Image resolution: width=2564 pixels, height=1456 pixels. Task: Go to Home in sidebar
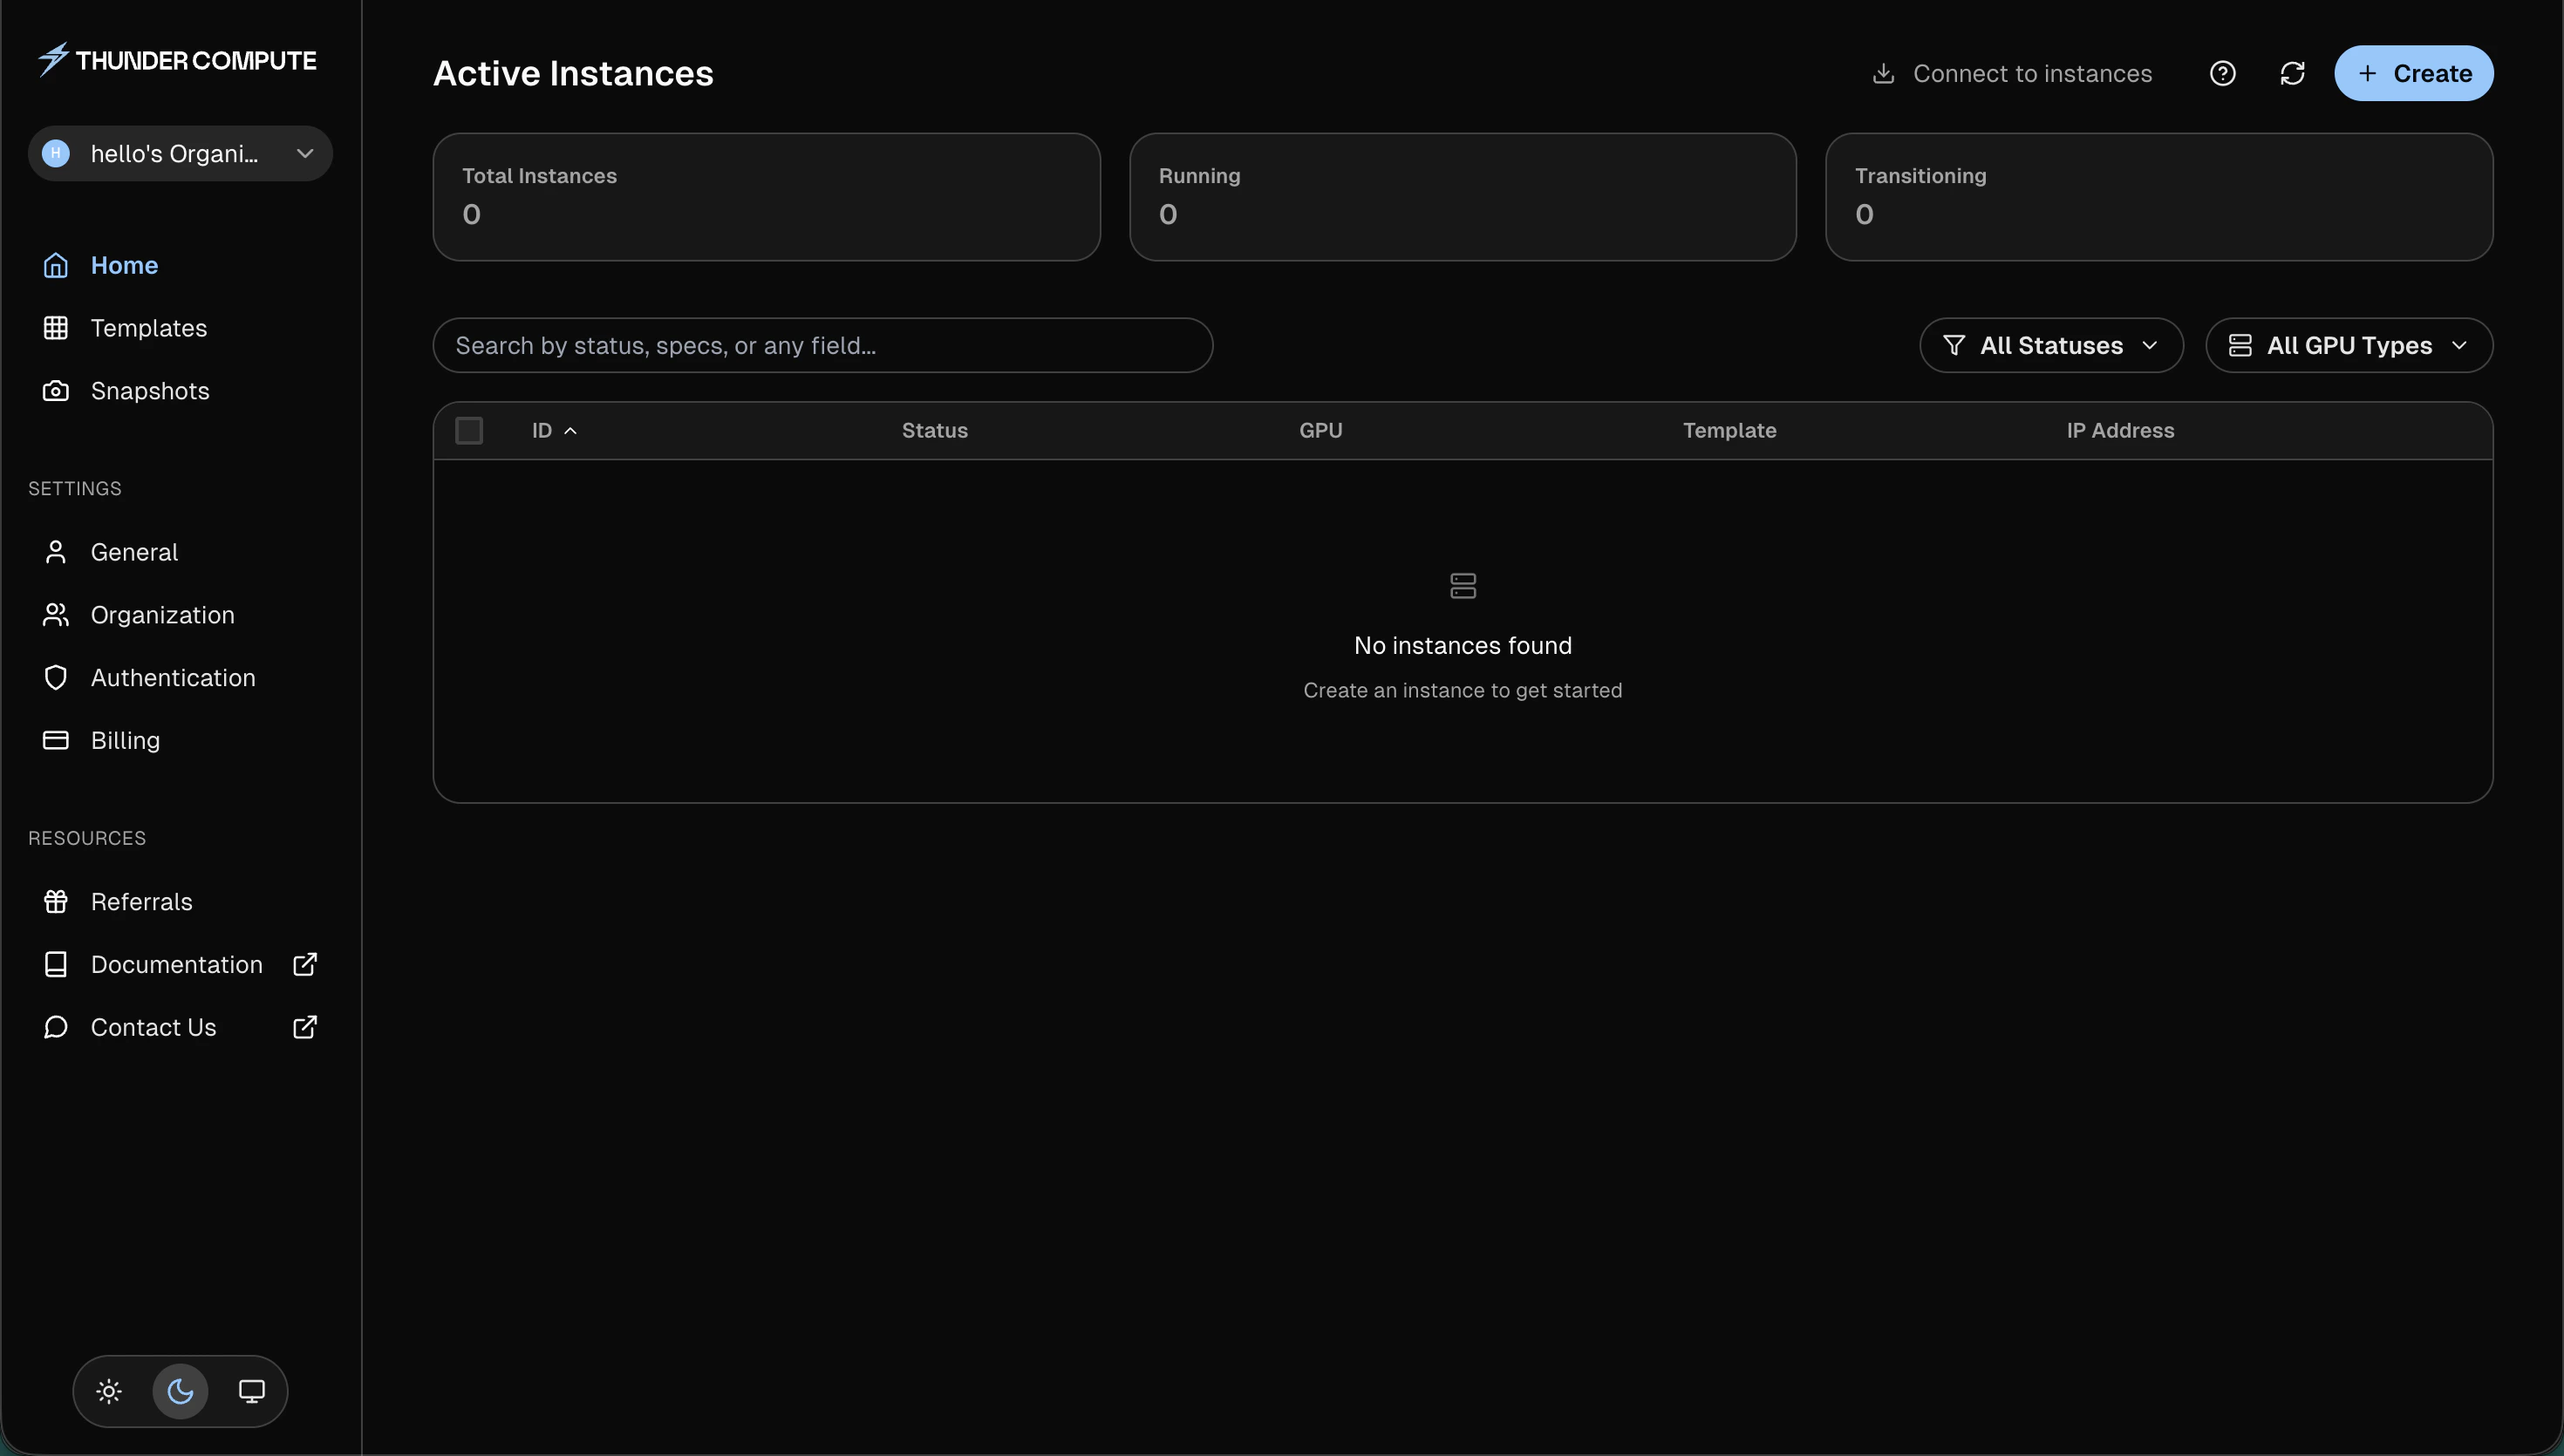point(180,265)
